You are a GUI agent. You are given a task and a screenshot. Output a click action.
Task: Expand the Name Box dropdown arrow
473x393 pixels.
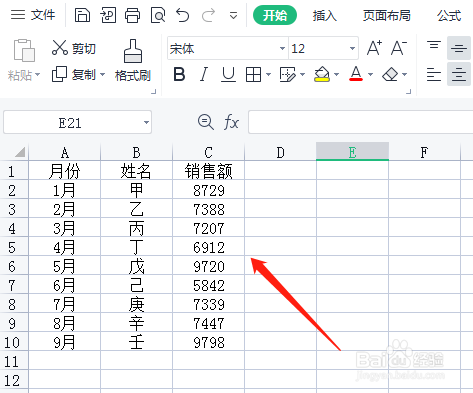click(146, 123)
